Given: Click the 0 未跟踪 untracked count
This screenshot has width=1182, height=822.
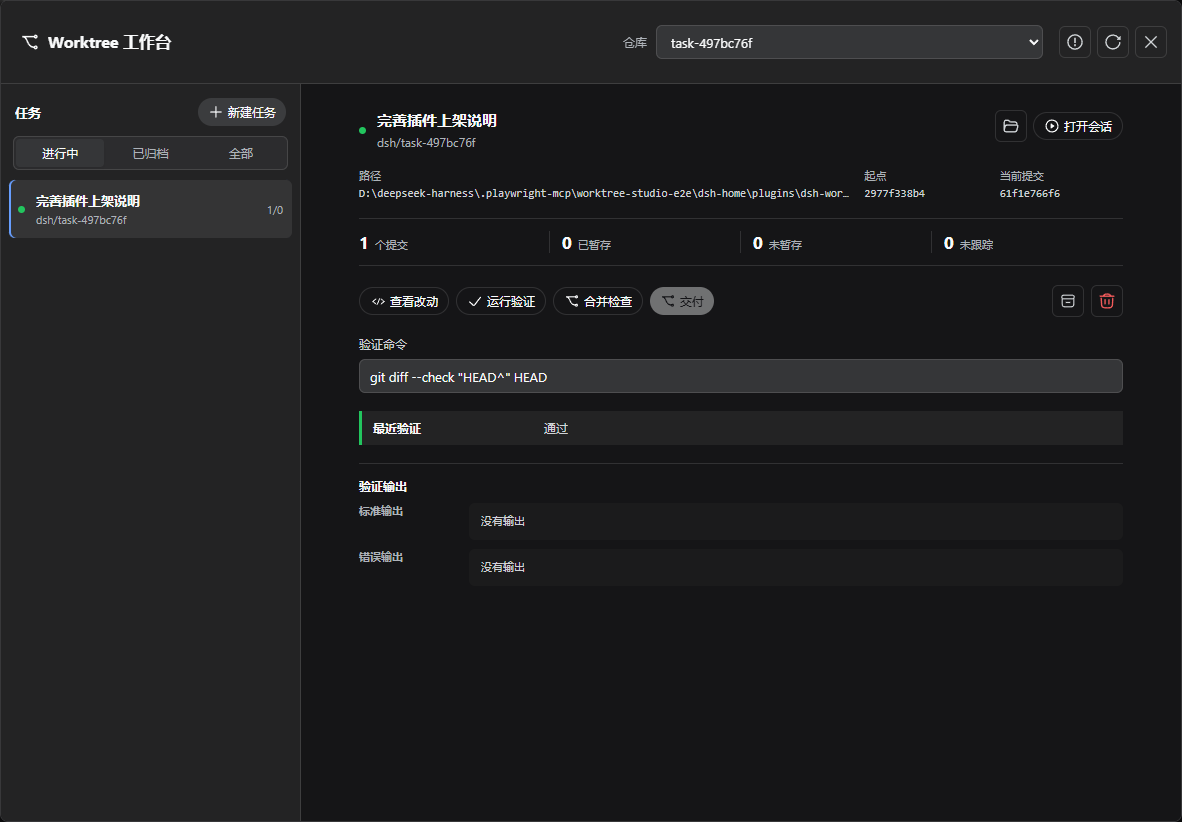Looking at the screenshot, I should click(969, 243).
